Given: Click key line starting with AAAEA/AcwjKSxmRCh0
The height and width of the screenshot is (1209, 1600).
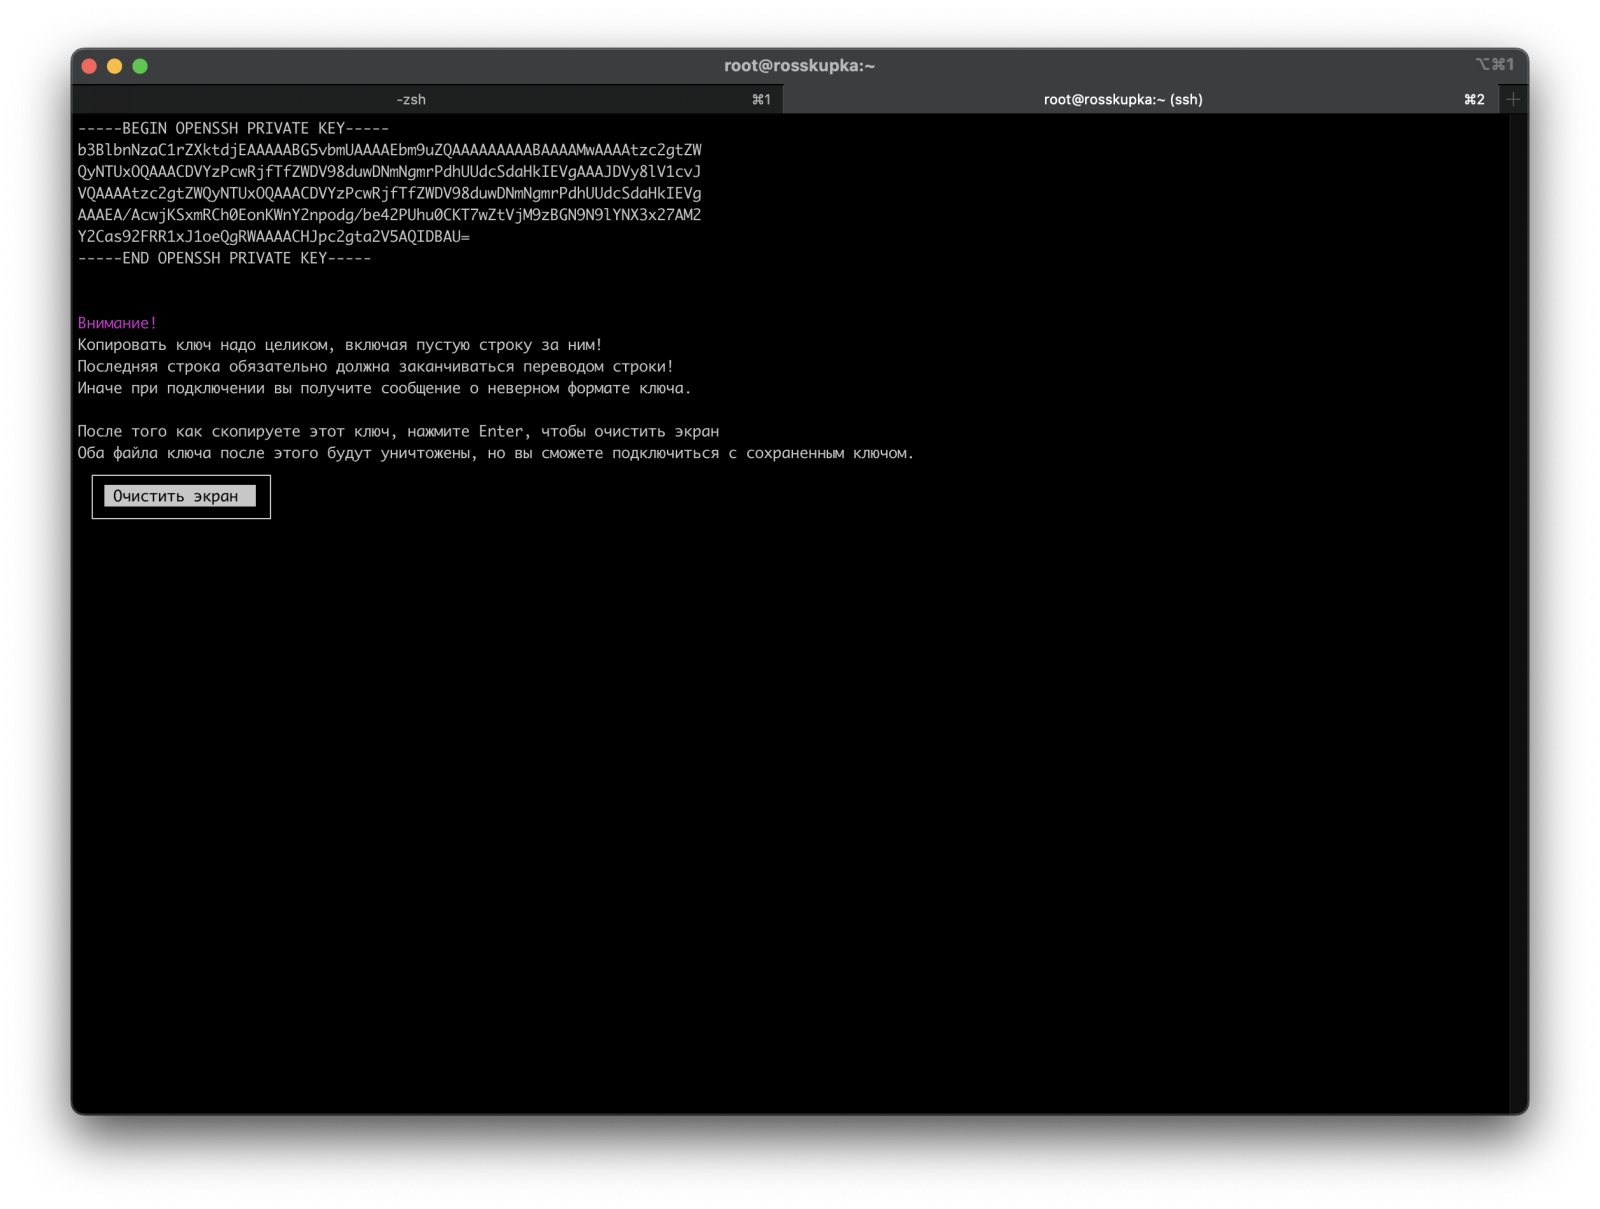Looking at the screenshot, I should click(389, 215).
